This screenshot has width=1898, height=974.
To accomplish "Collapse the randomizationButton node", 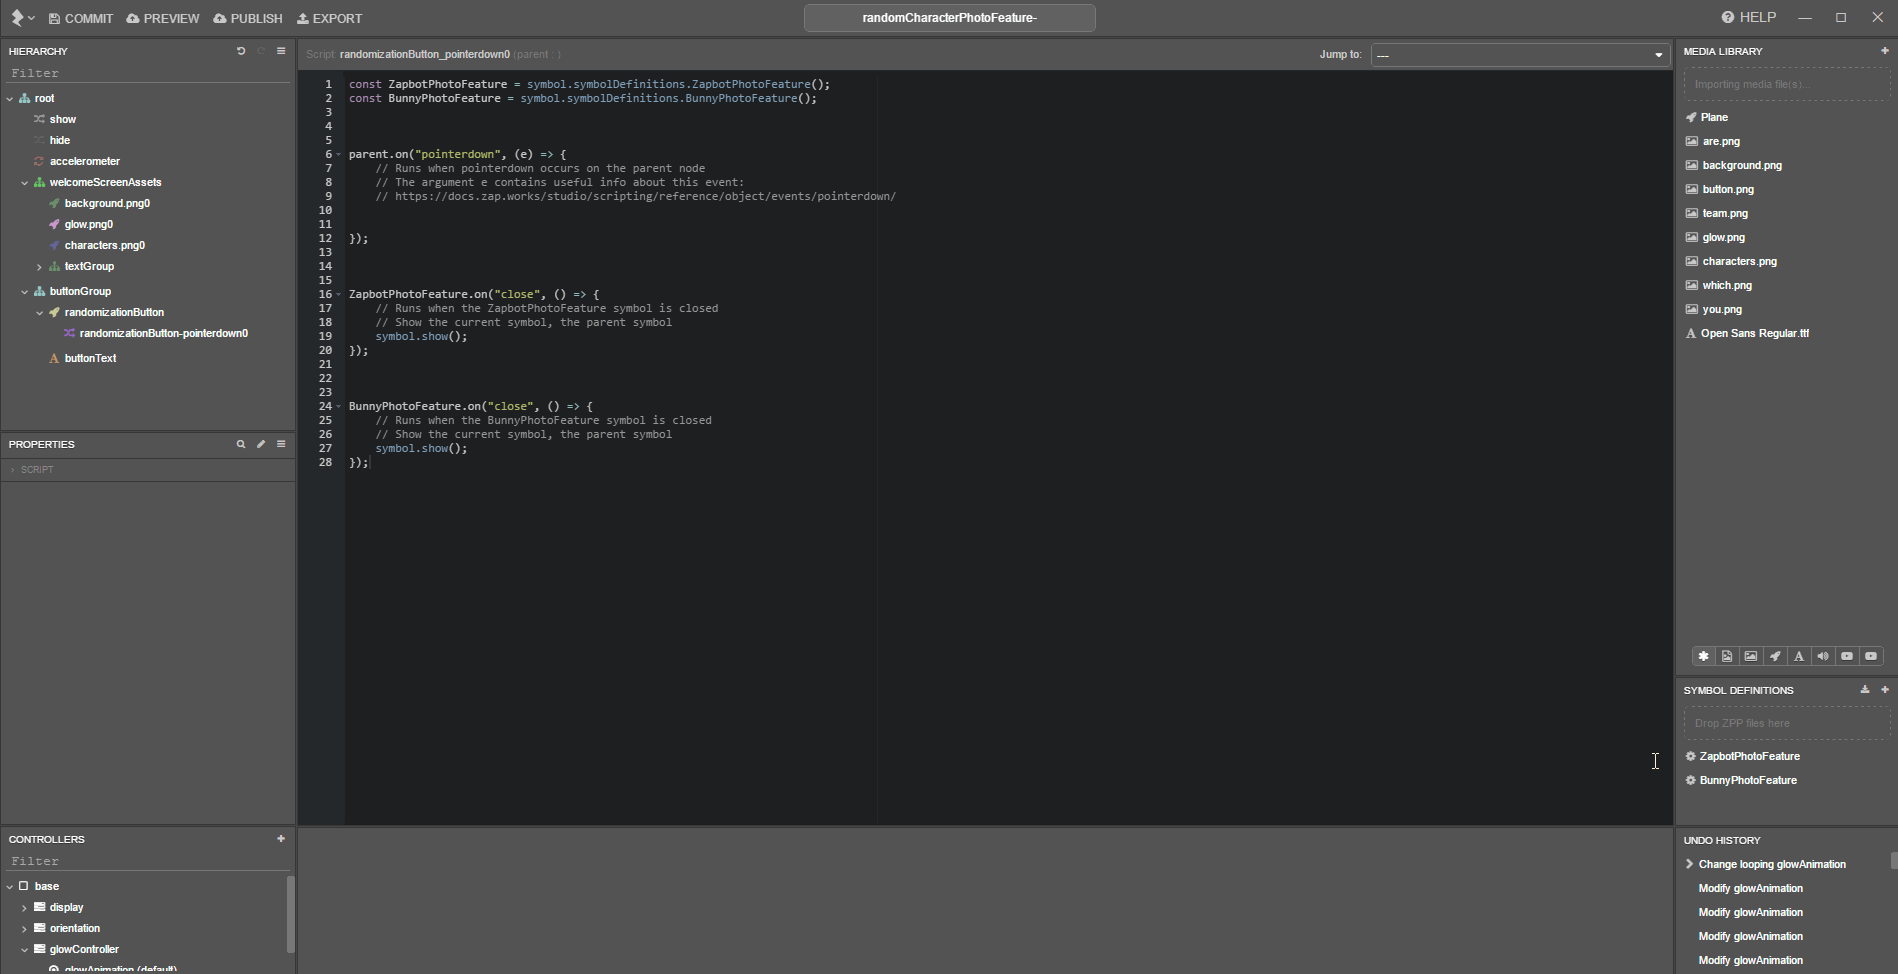I will point(40,312).
